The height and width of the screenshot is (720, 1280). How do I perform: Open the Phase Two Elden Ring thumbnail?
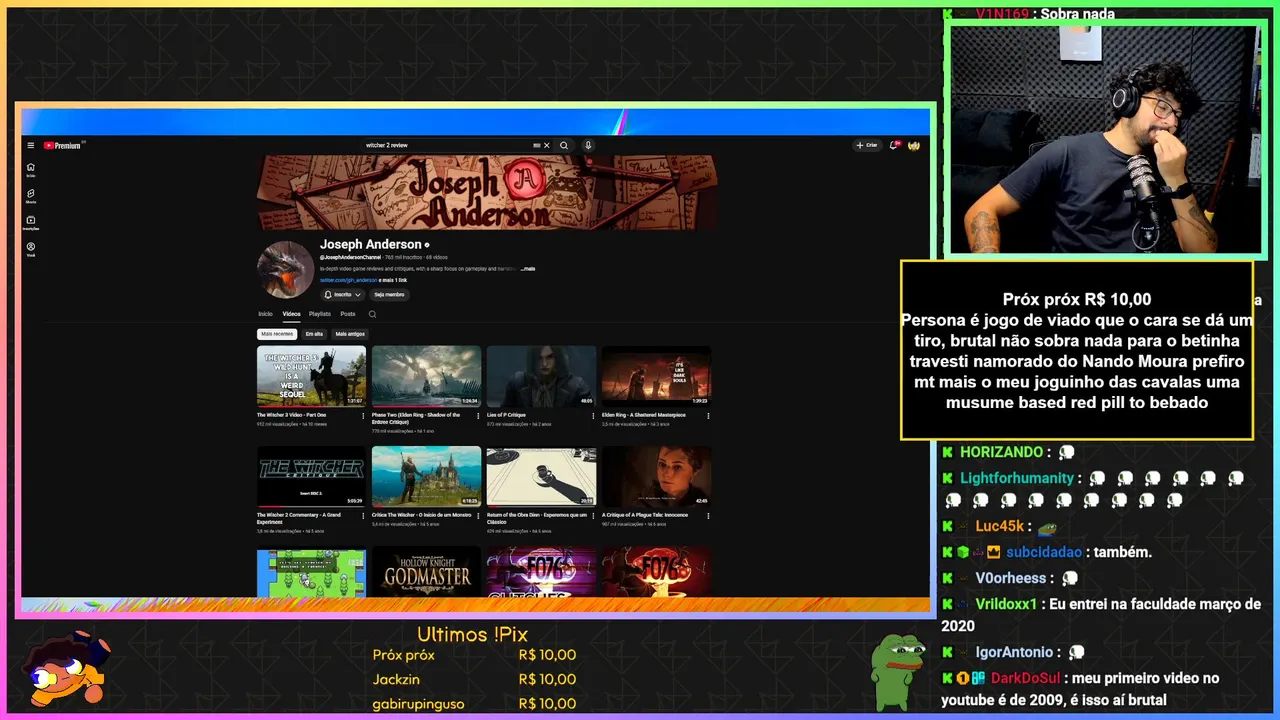click(426, 377)
